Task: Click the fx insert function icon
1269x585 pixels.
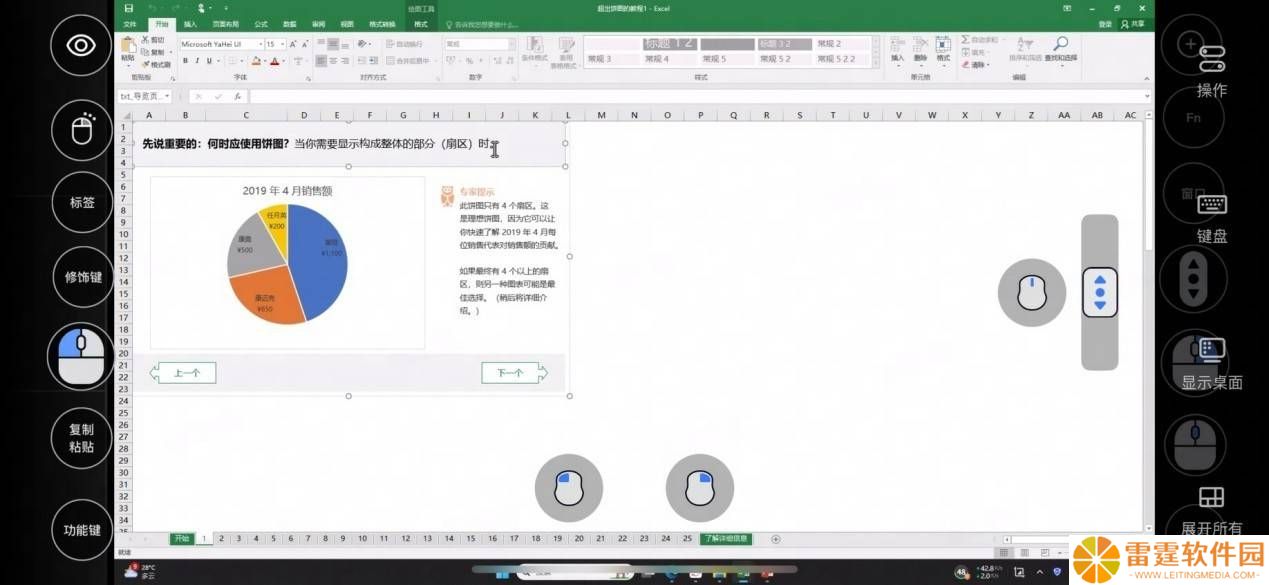Action: 237,97
